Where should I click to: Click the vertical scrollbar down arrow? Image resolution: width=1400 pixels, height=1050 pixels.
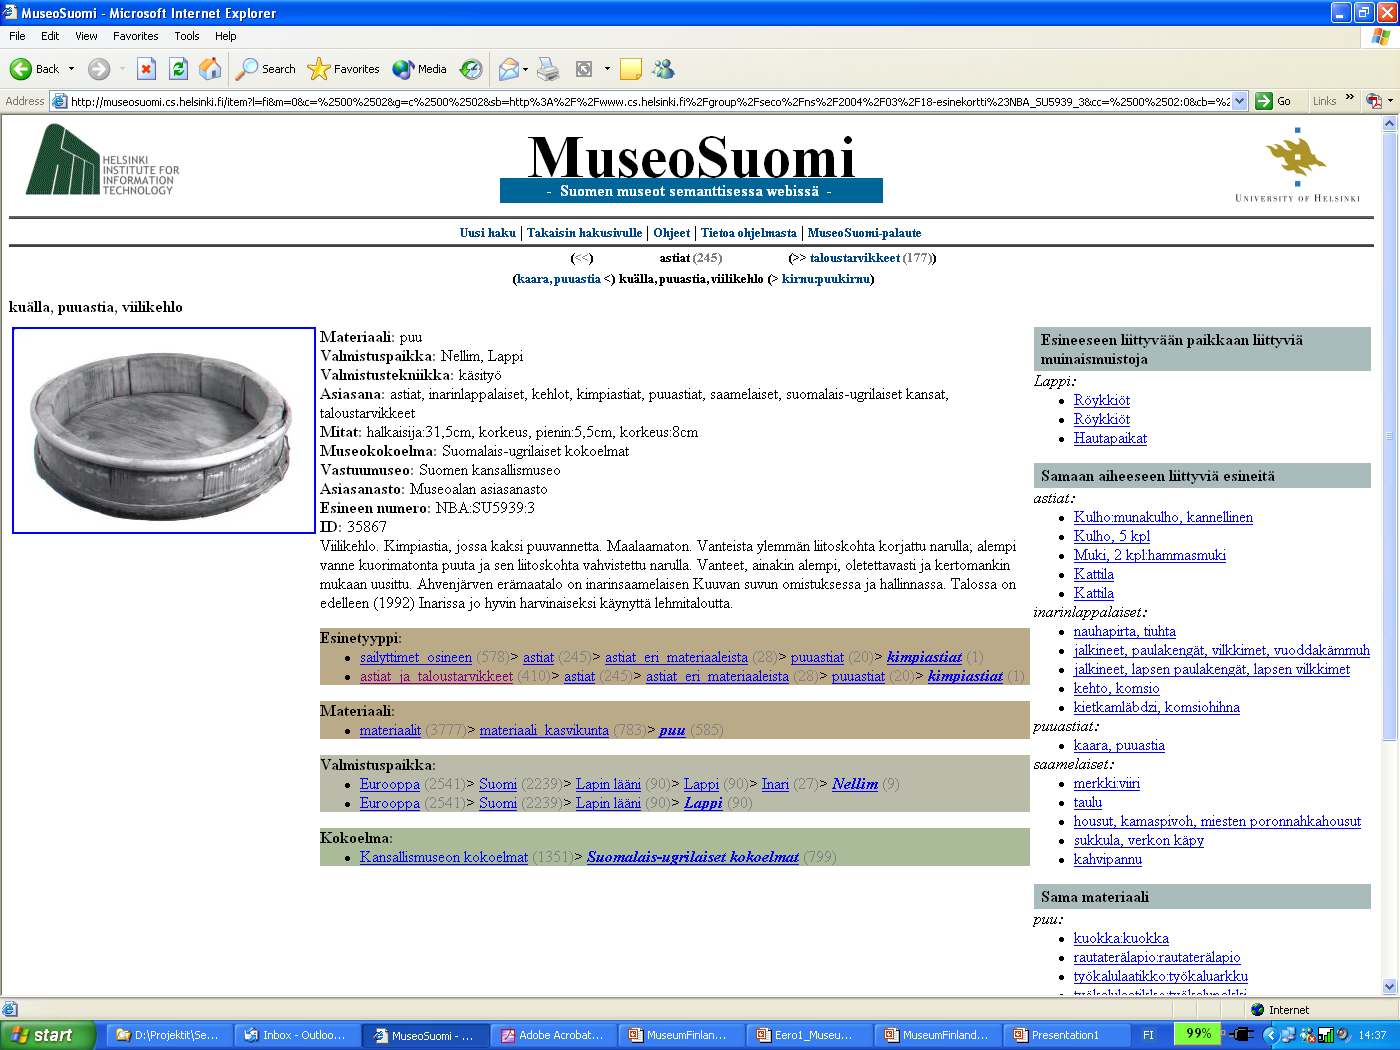tap(1389, 986)
